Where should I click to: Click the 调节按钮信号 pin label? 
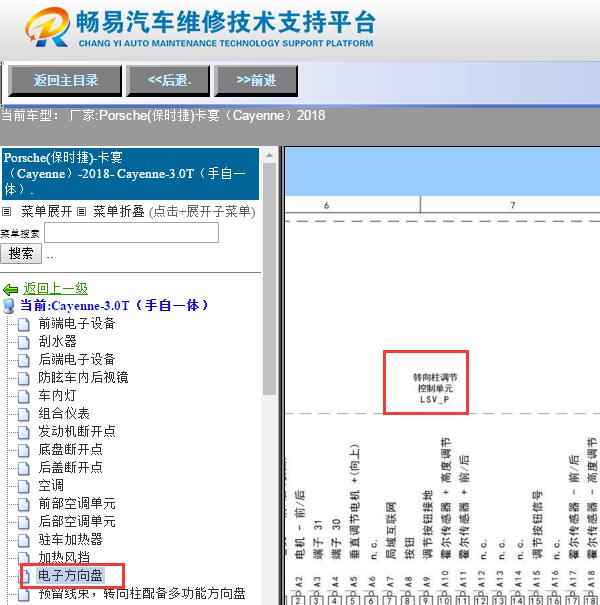pos(537,525)
